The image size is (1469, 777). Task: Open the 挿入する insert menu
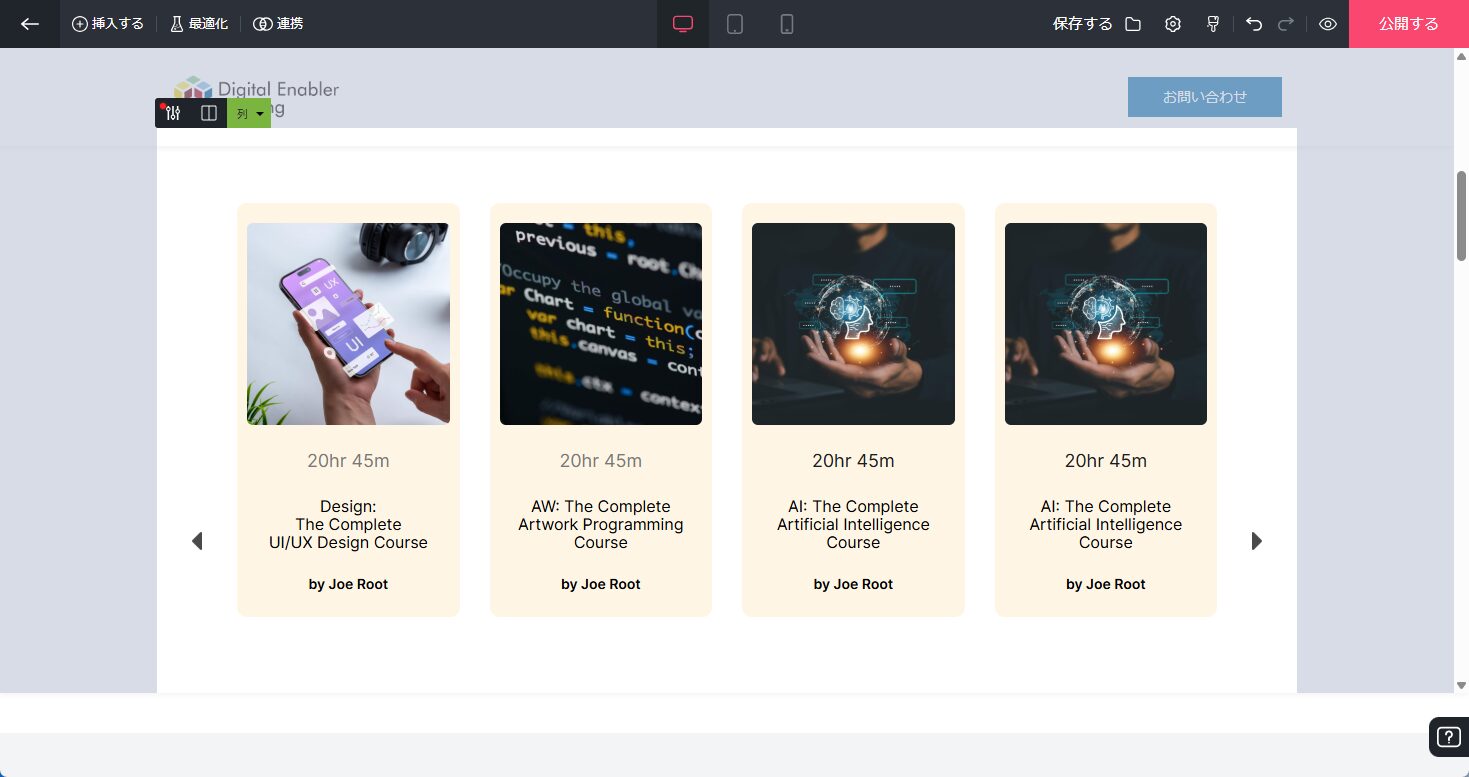pos(108,24)
